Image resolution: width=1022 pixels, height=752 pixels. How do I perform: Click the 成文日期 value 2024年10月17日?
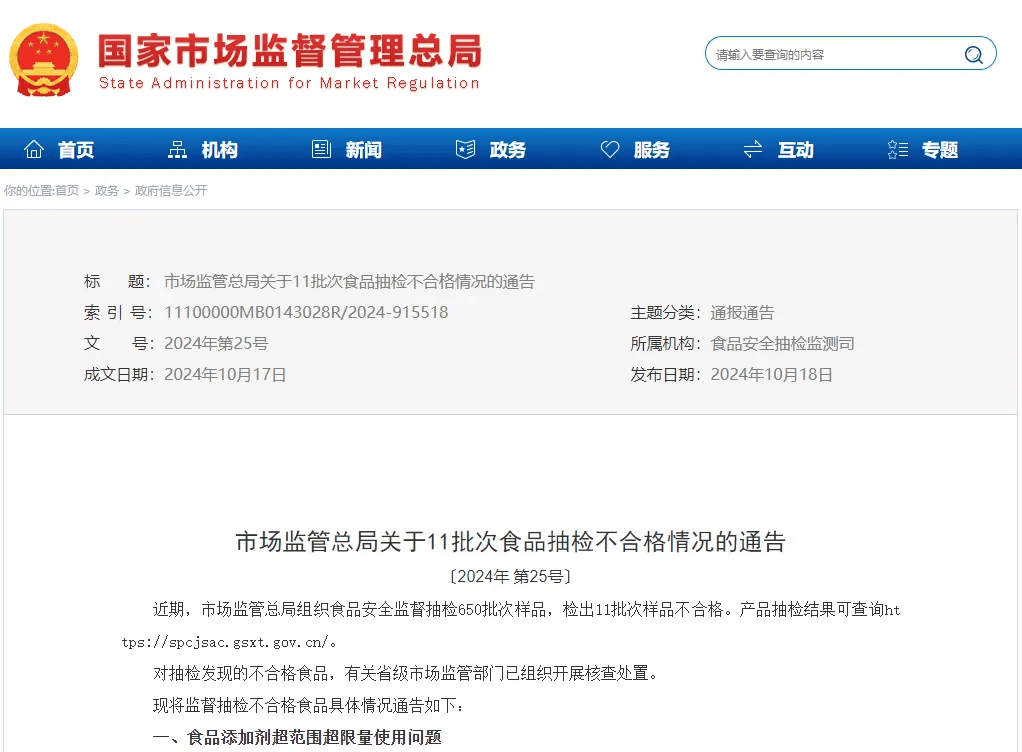point(225,375)
